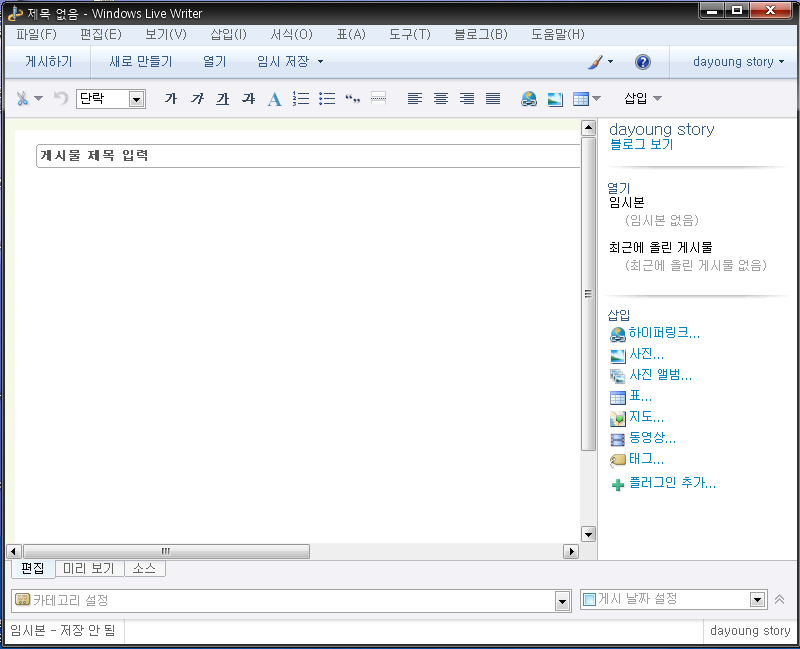800x649 pixels.
Task: Apply bulleted list formatting
Action: [x=327, y=98]
